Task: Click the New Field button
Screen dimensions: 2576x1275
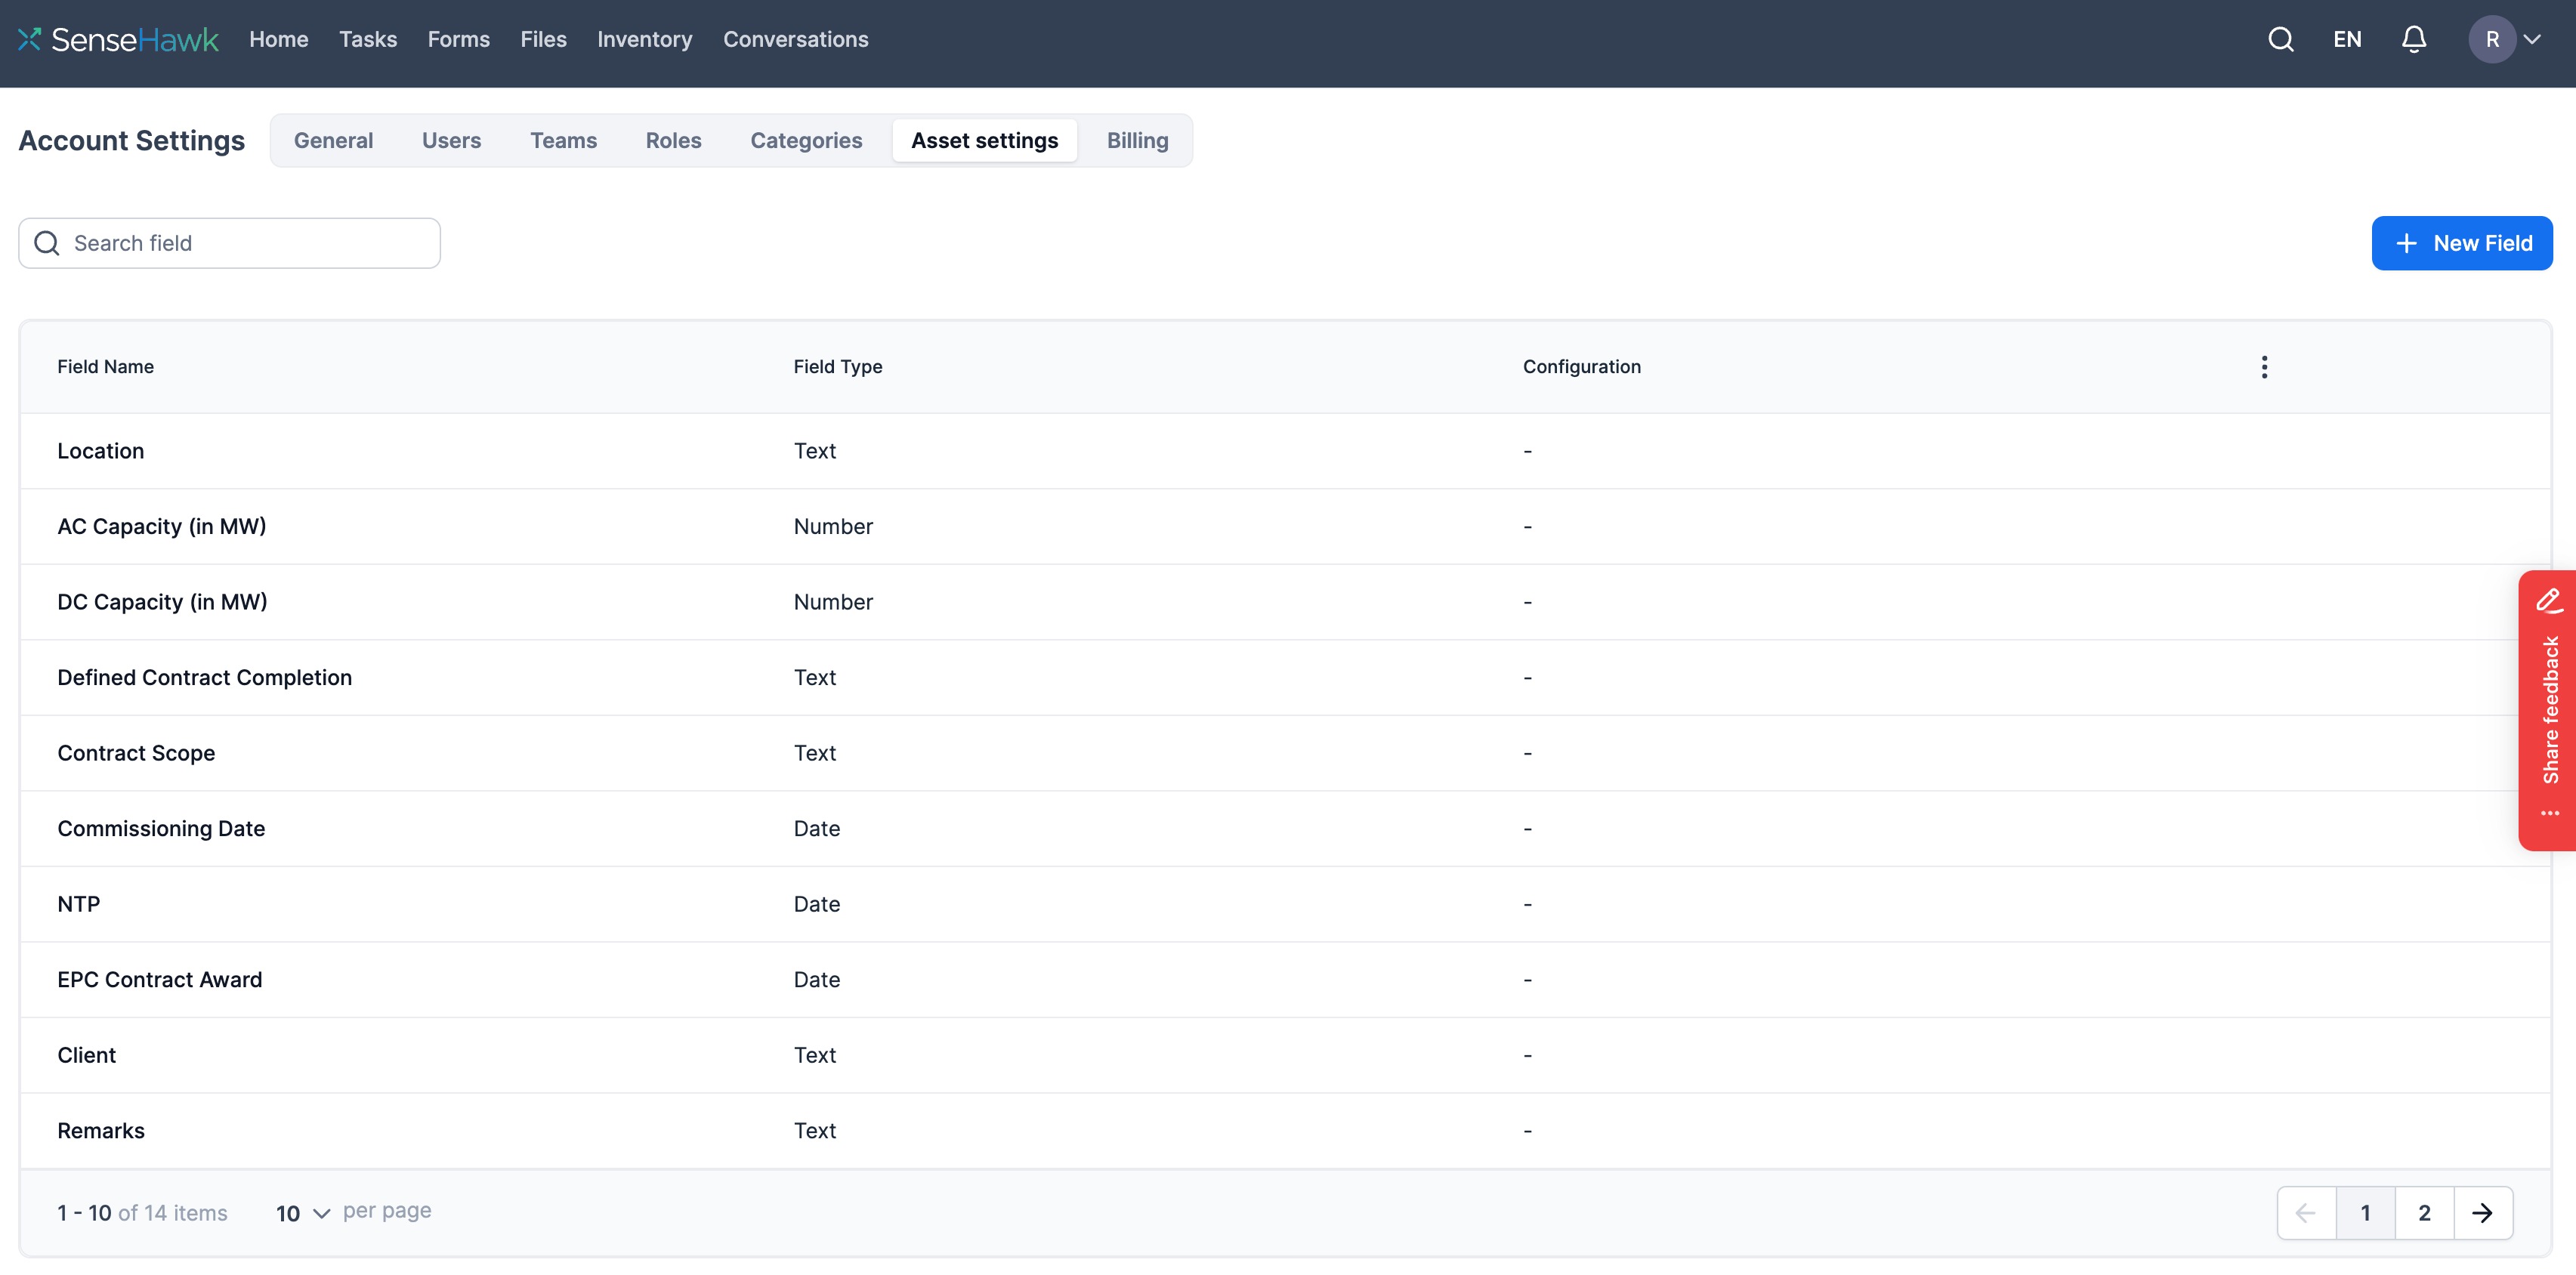Action: pos(2461,243)
